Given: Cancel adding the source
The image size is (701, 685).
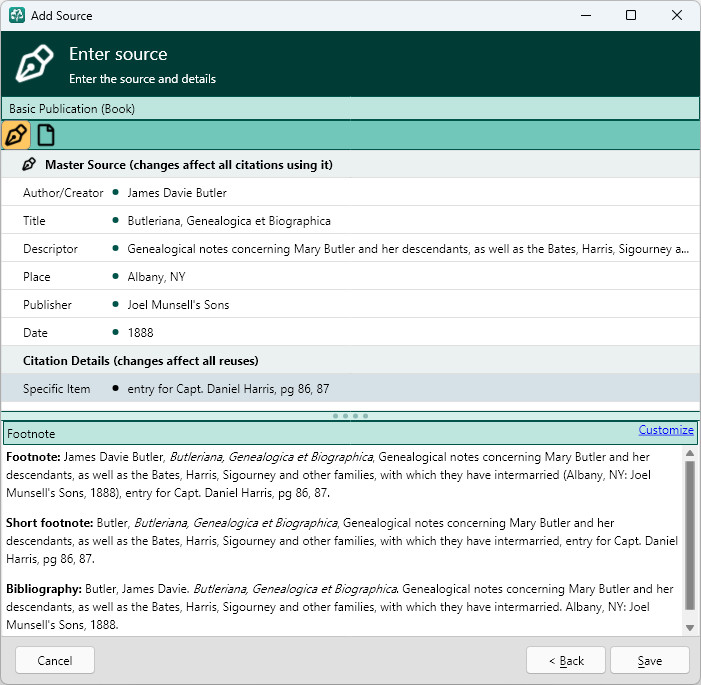Looking at the screenshot, I should point(55,660).
